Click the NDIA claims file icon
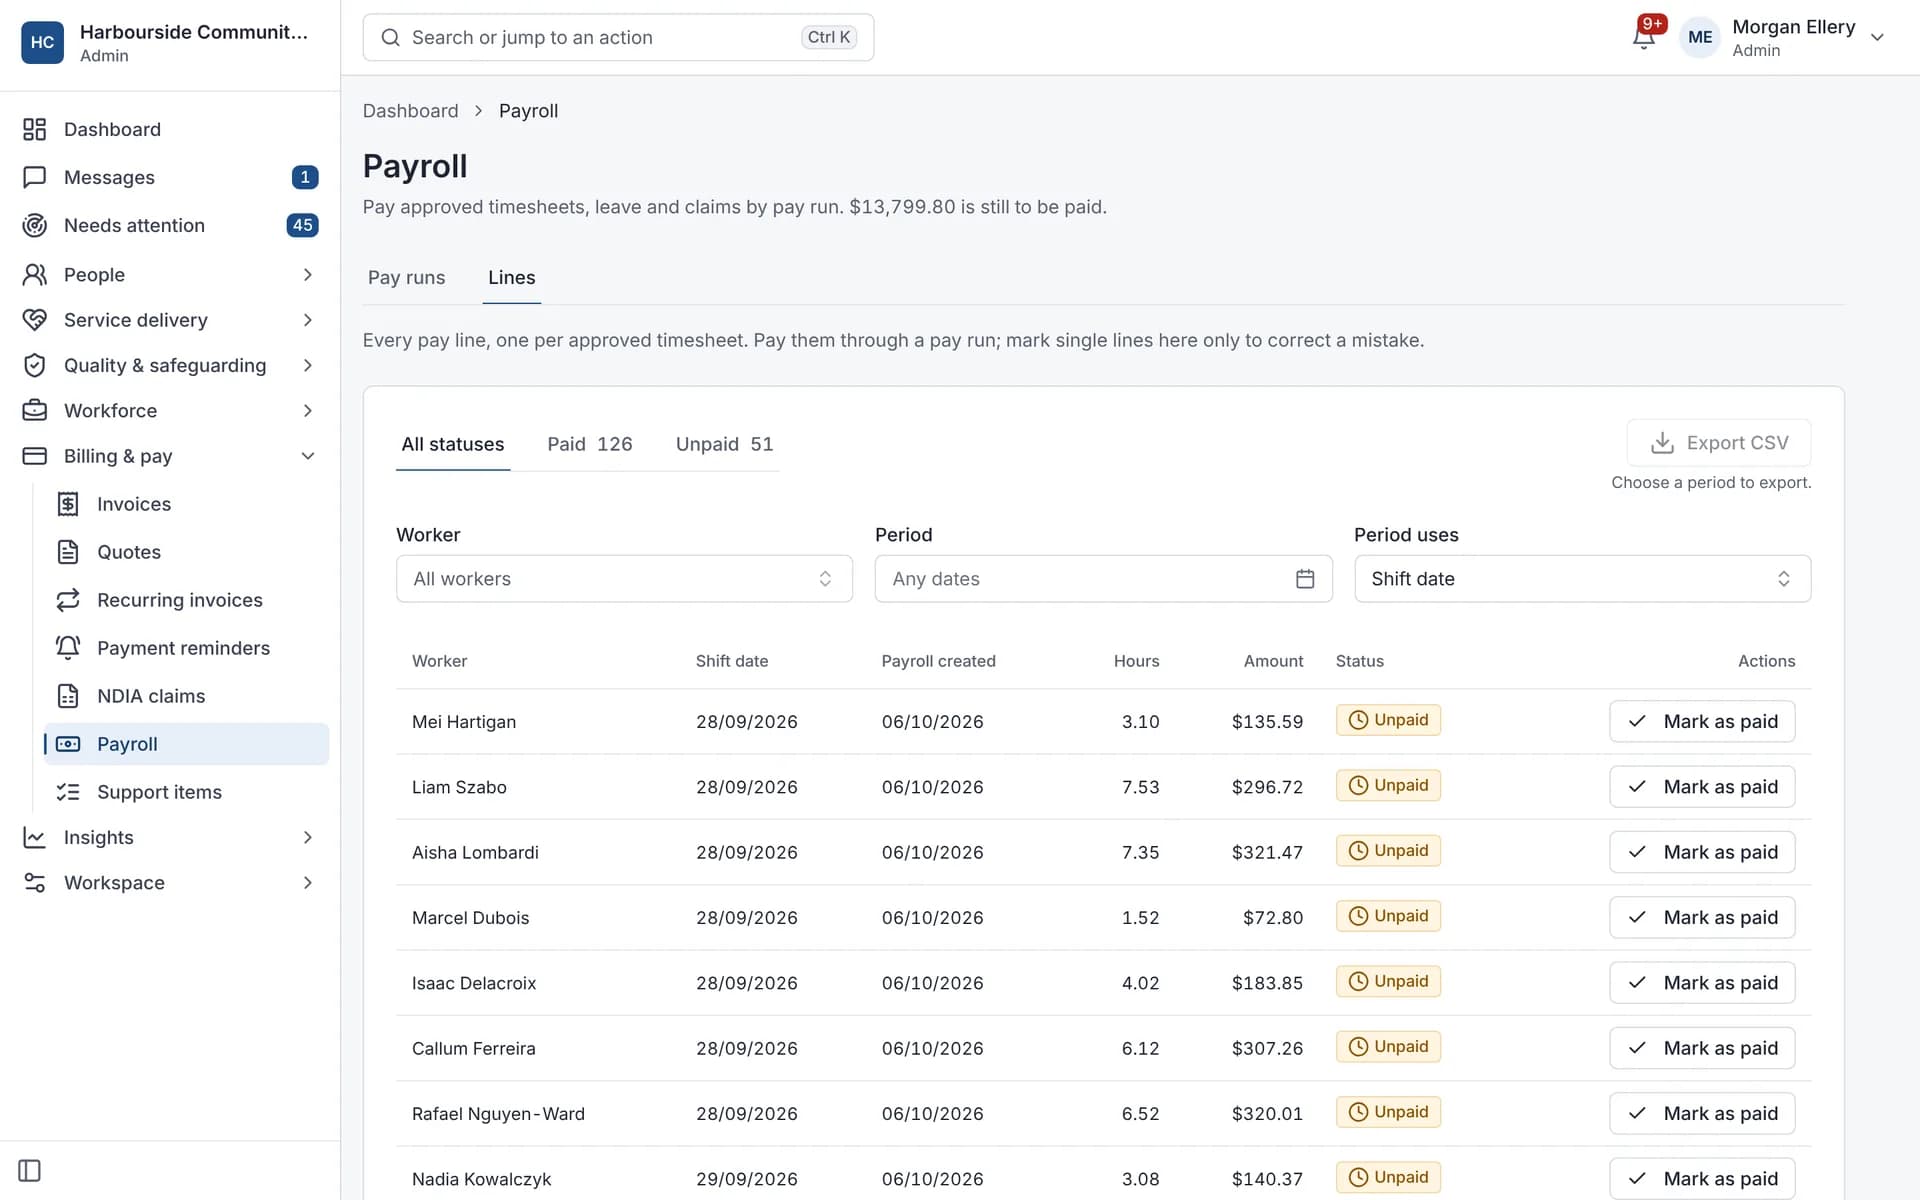Image resolution: width=1920 pixels, height=1200 pixels. point(68,696)
